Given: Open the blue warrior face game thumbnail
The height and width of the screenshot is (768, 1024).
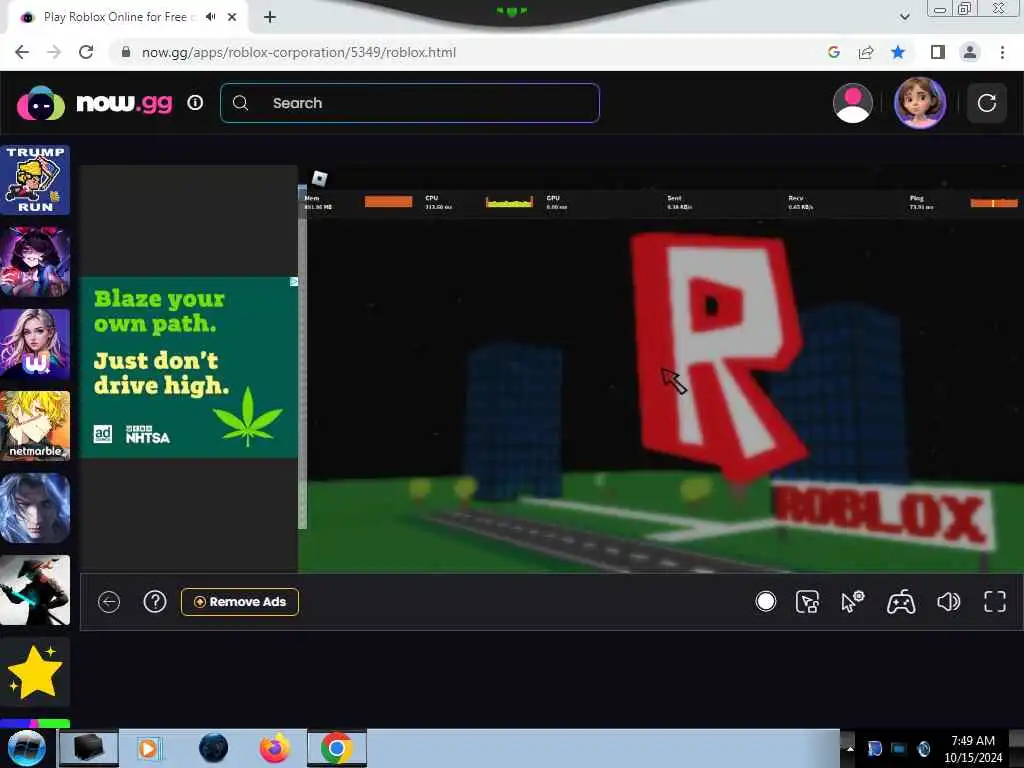Looking at the screenshot, I should pyautogui.click(x=35, y=509).
